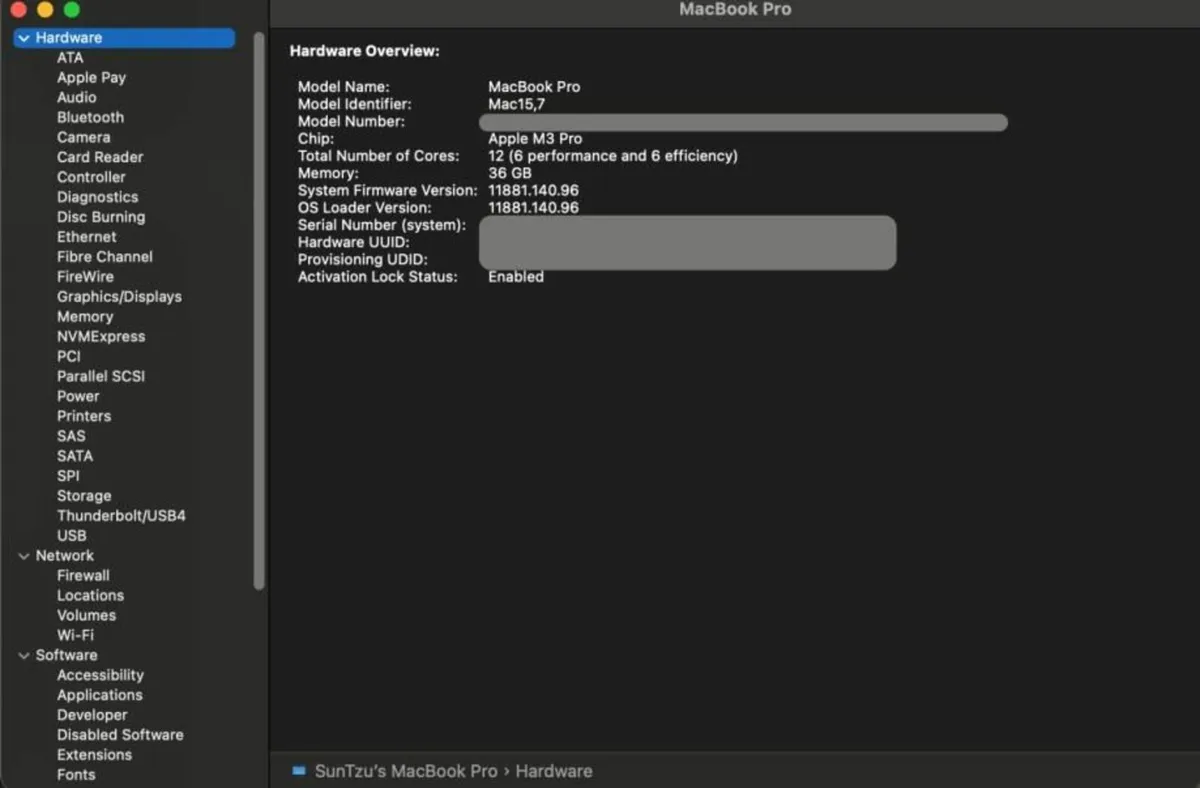The height and width of the screenshot is (788, 1200).
Task: Select Wi-Fi under Network
Action: pyautogui.click(x=75, y=636)
